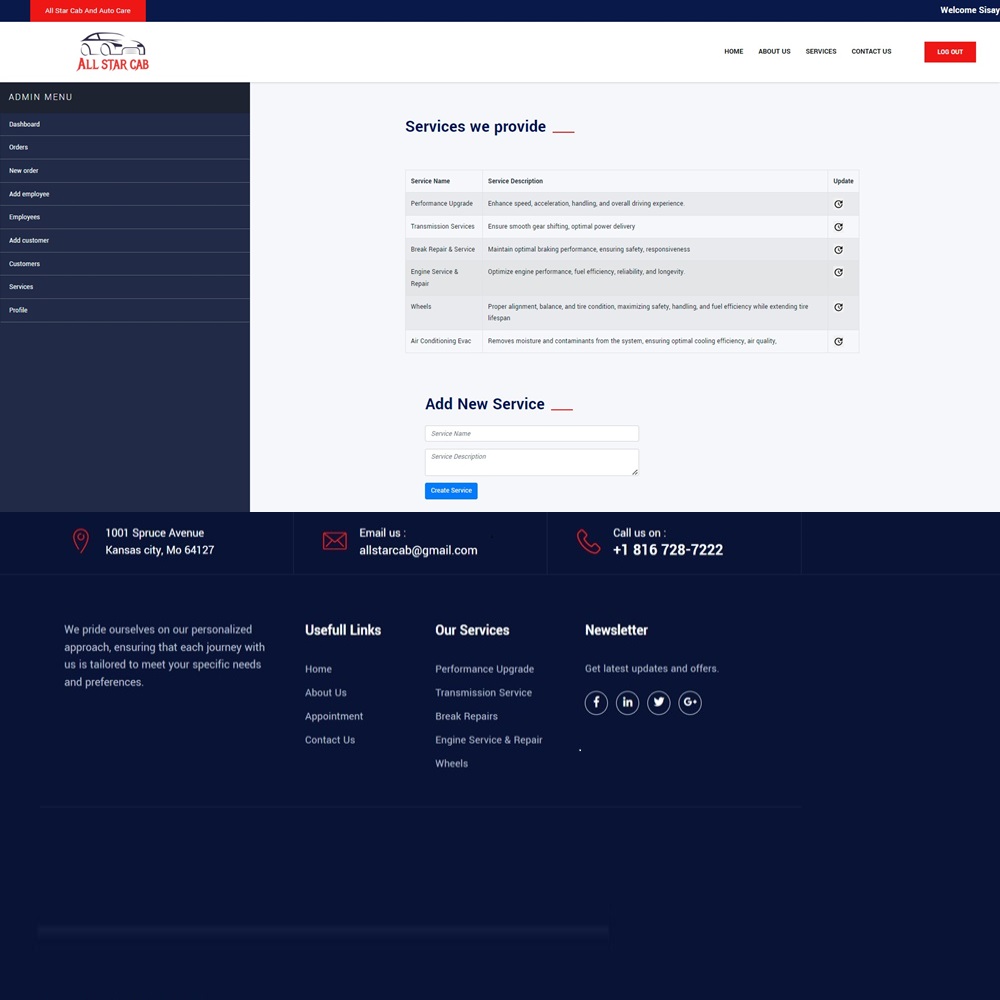Open Dashboard in the admin menu
1000x1000 pixels.
point(25,124)
